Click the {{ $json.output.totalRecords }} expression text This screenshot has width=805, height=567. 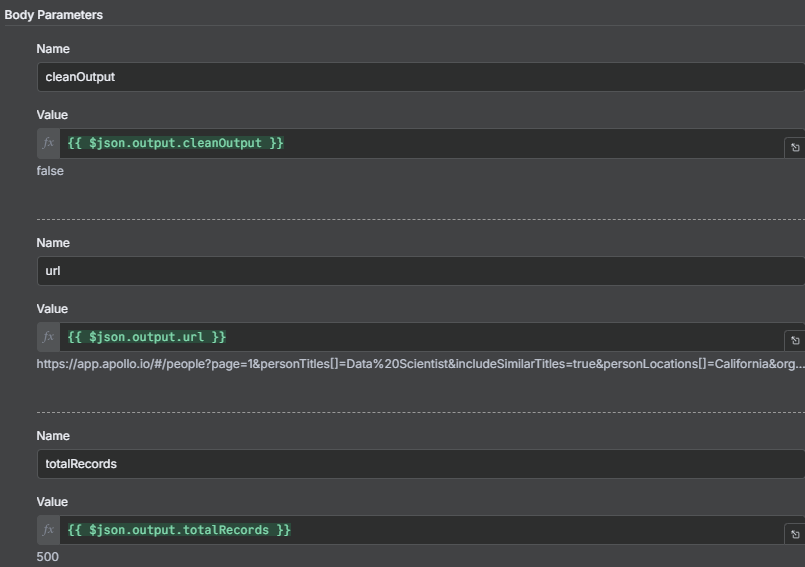(x=179, y=530)
